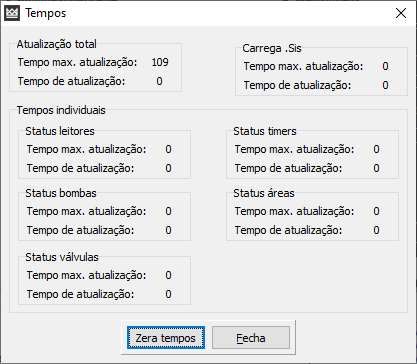Close the Tempos dialog window

point(401,13)
